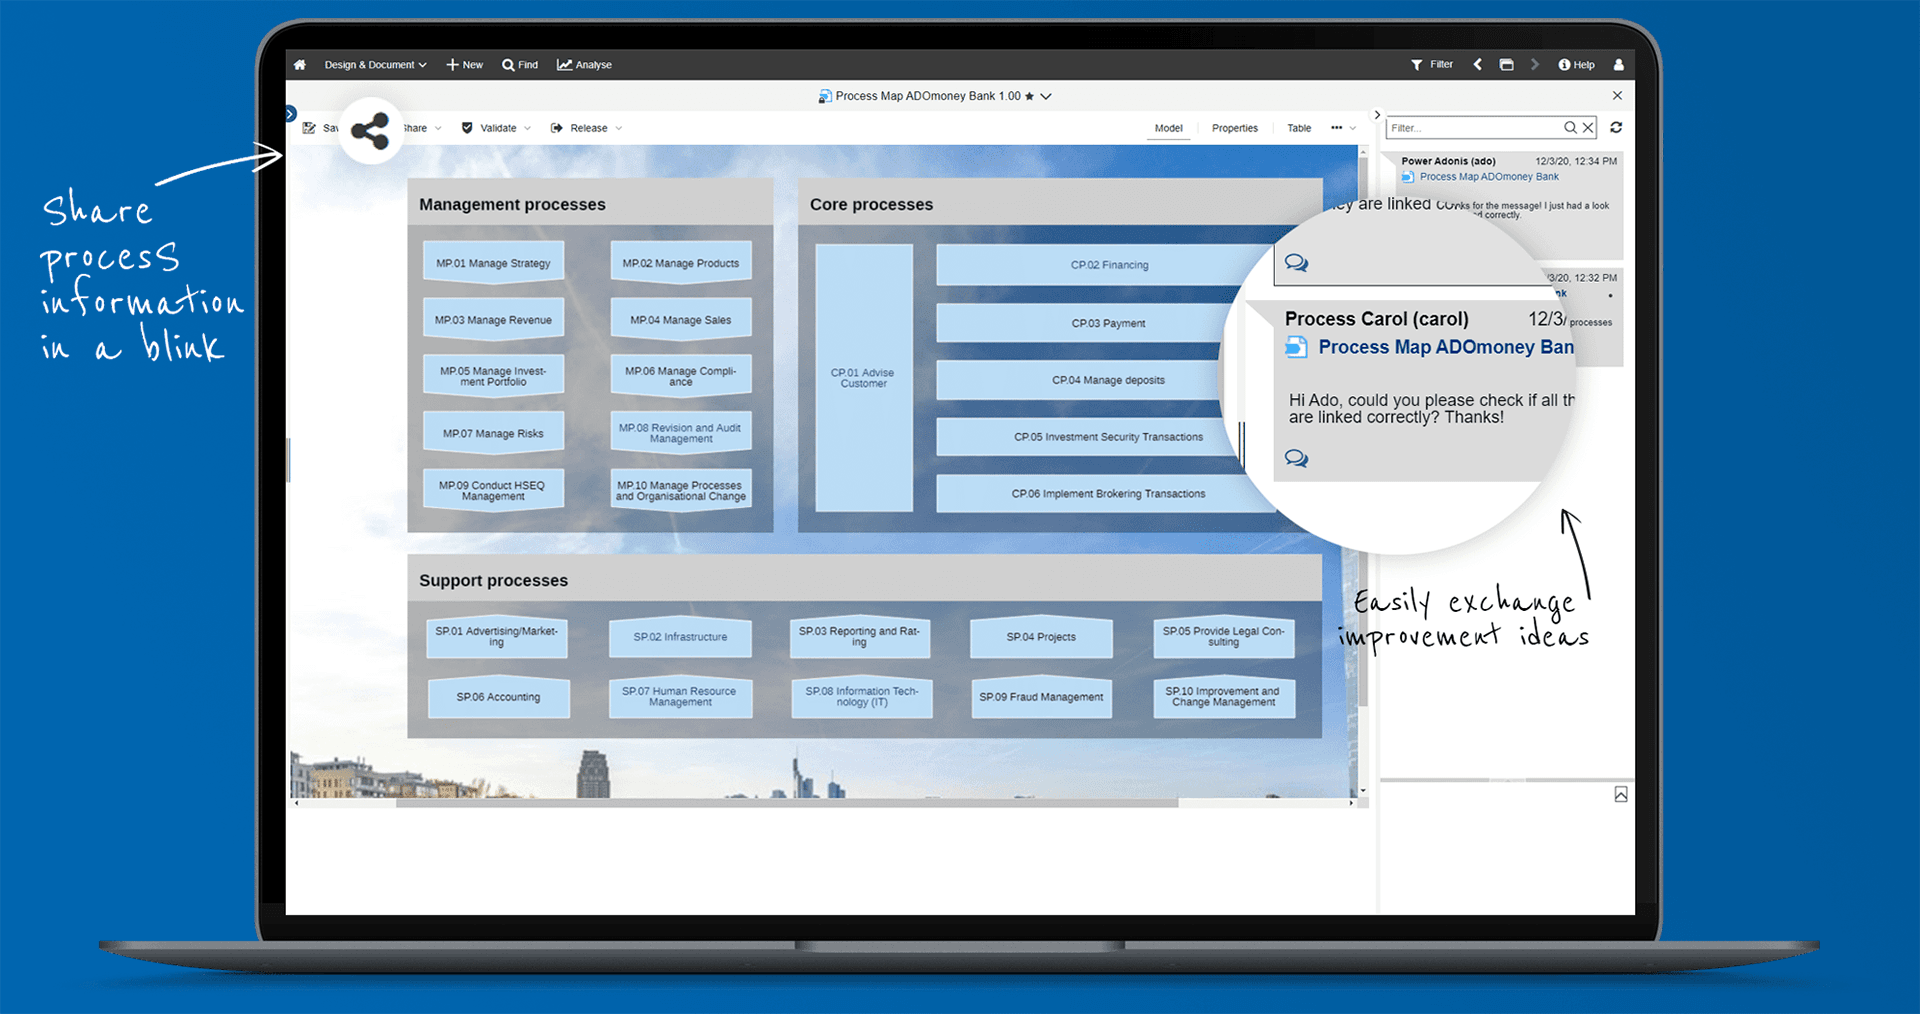The width and height of the screenshot is (1920, 1014).
Task: Expand the Design & Document dropdown
Action: point(421,64)
